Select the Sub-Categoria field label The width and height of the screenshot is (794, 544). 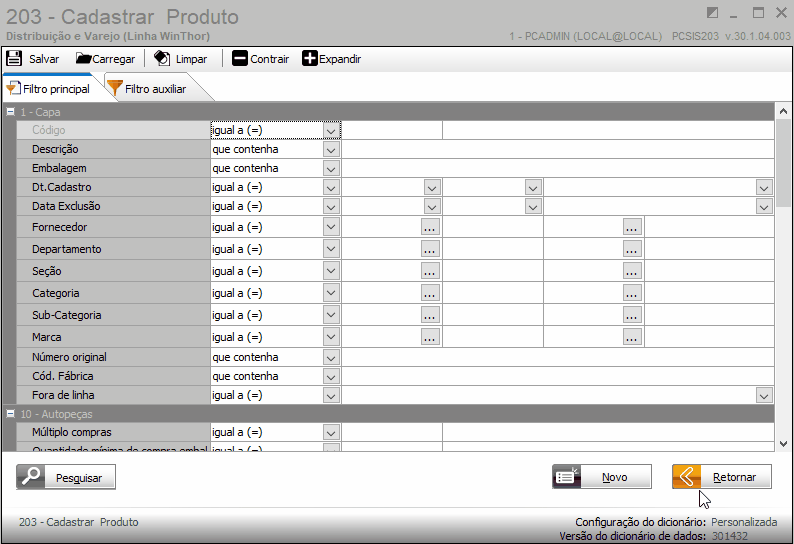click(66, 315)
